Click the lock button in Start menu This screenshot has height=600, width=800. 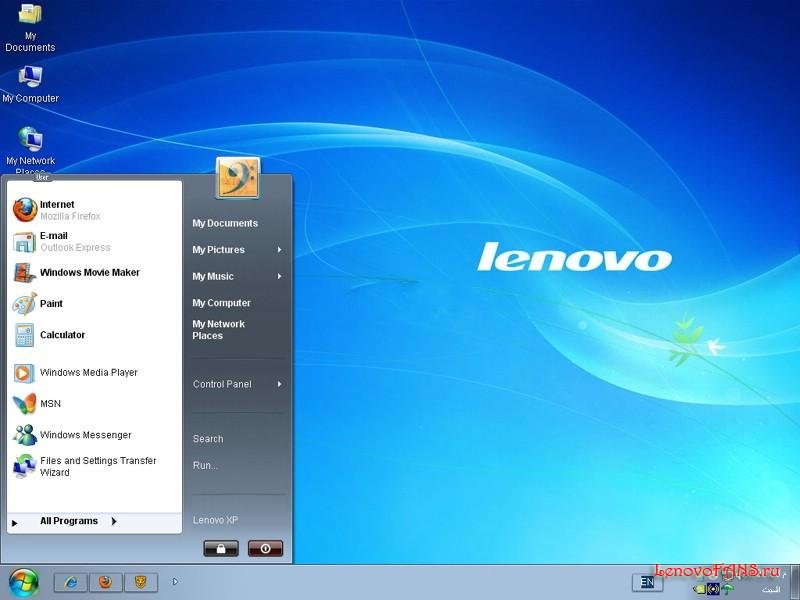click(221, 549)
